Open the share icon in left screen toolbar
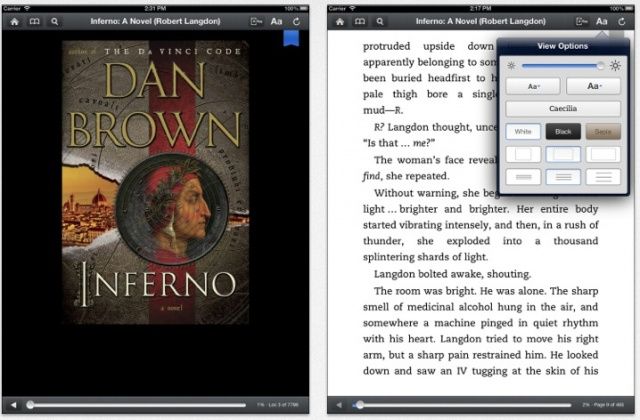Viewport: 640px width, 420px height. [x=256, y=21]
